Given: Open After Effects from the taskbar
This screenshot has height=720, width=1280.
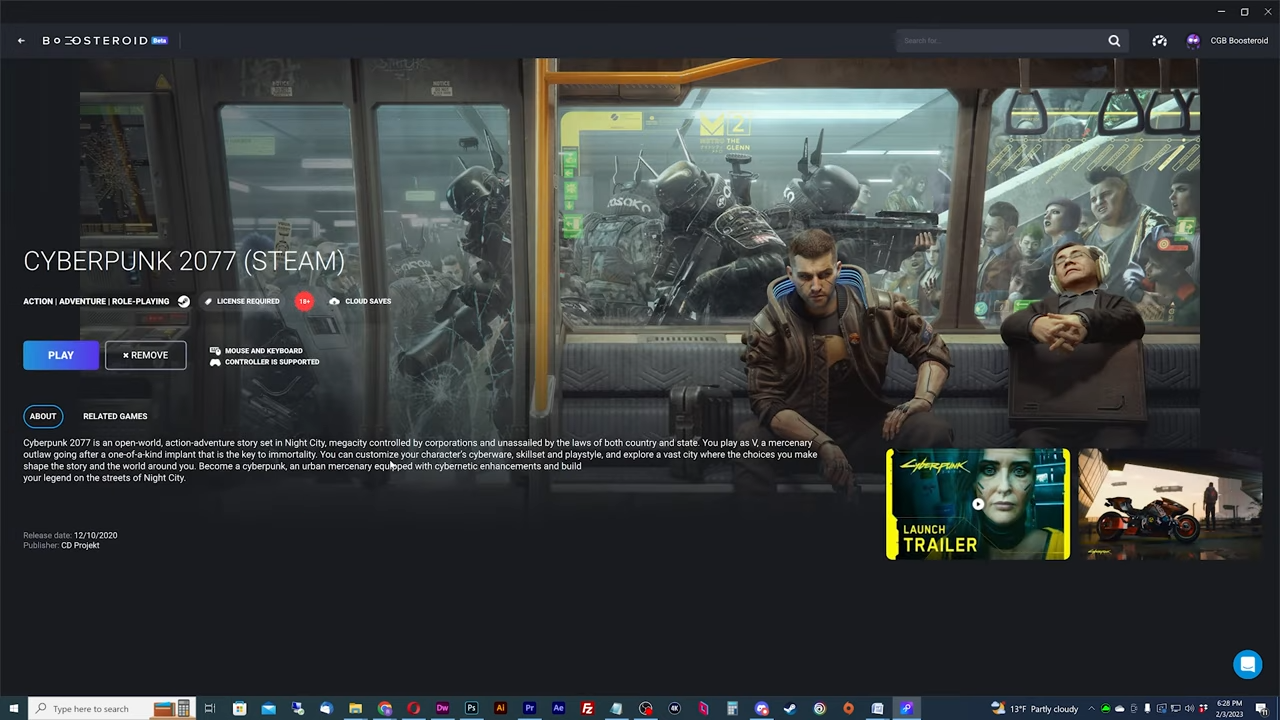Looking at the screenshot, I should [558, 709].
